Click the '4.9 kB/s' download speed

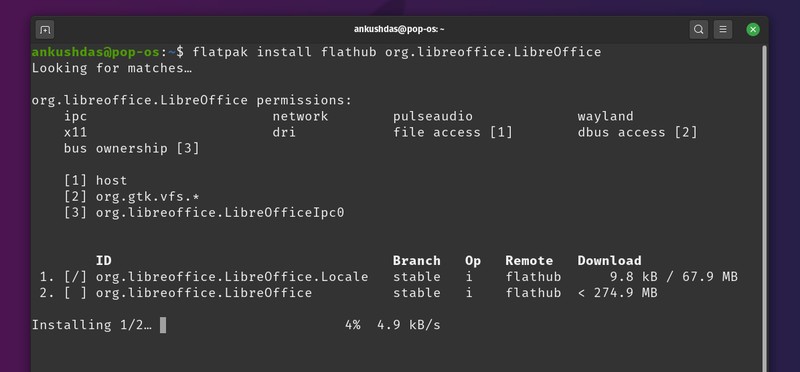coord(409,325)
